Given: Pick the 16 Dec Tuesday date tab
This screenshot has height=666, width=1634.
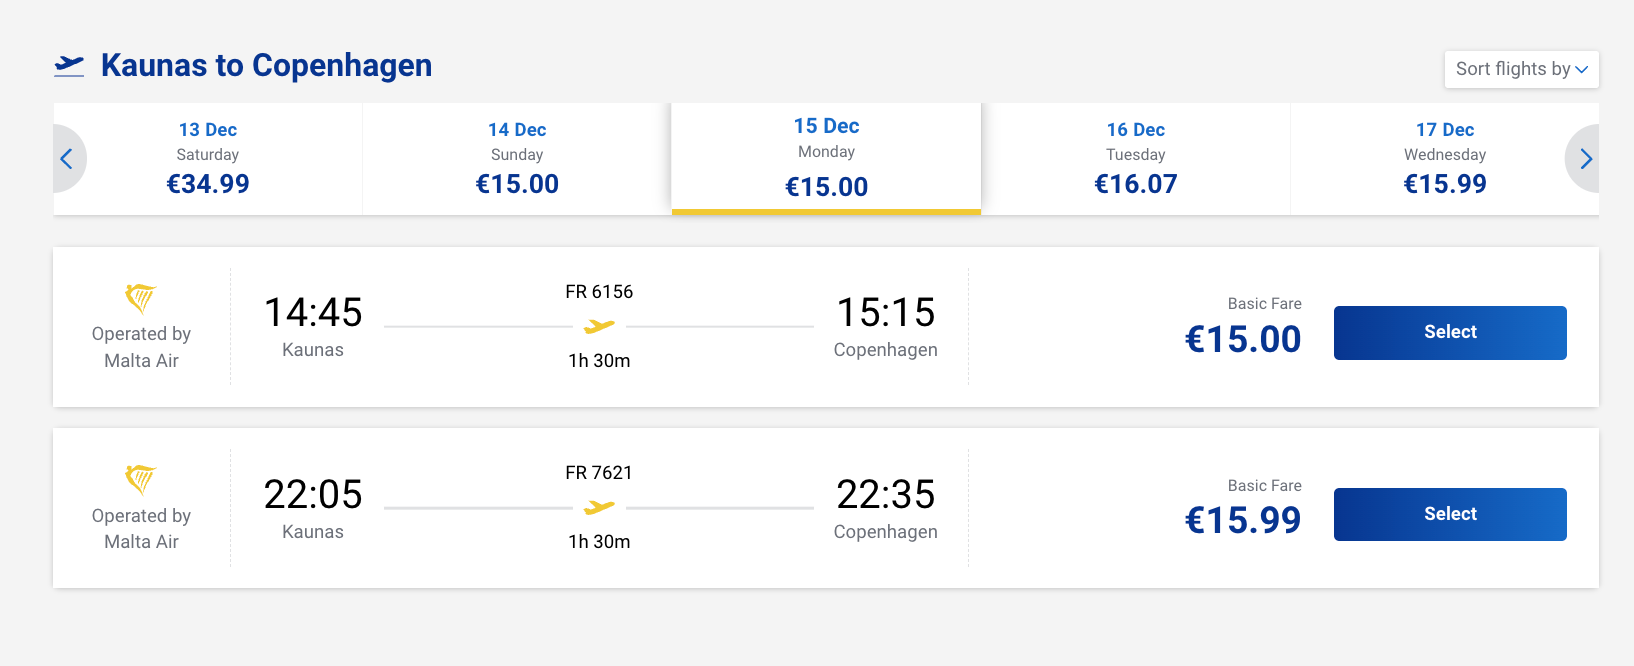Looking at the screenshot, I should point(1135,158).
